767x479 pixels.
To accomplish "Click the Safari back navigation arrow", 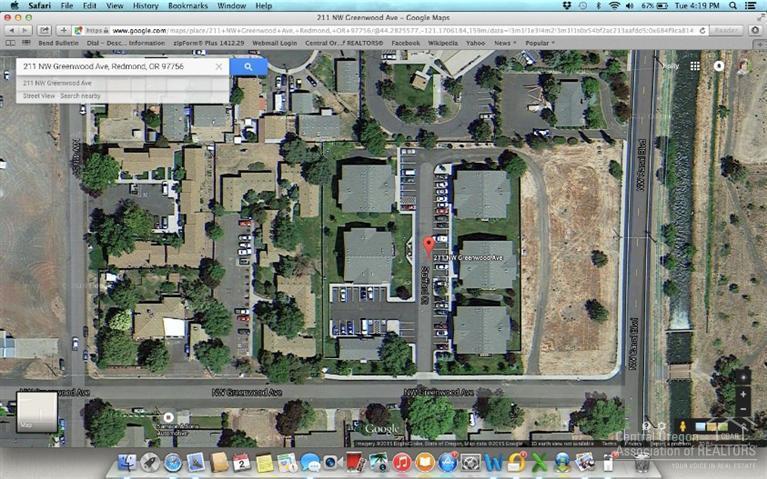I will point(11,30).
